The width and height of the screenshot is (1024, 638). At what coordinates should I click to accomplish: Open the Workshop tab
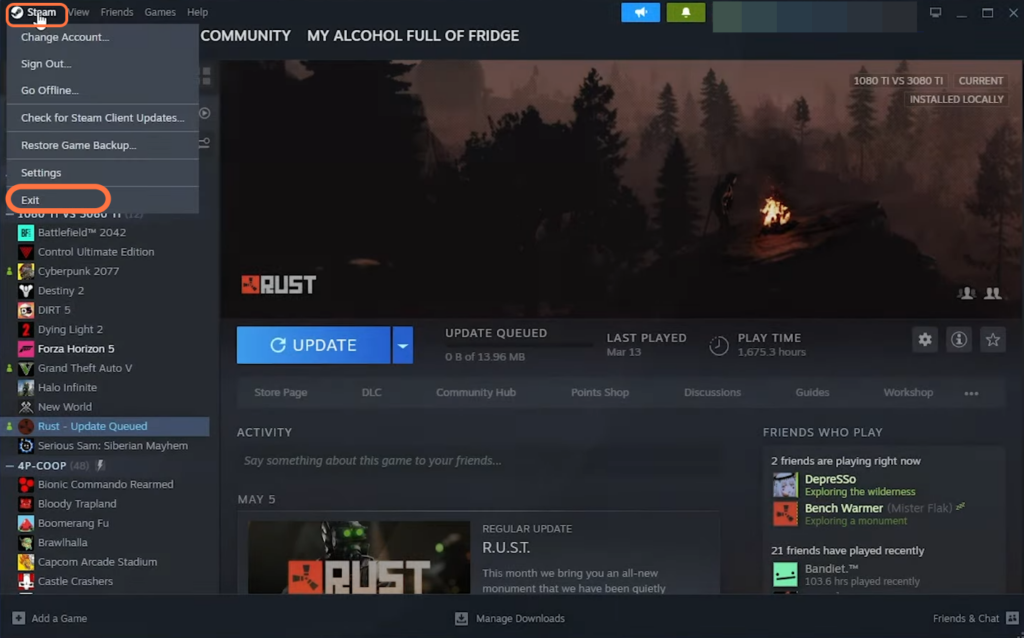click(908, 392)
